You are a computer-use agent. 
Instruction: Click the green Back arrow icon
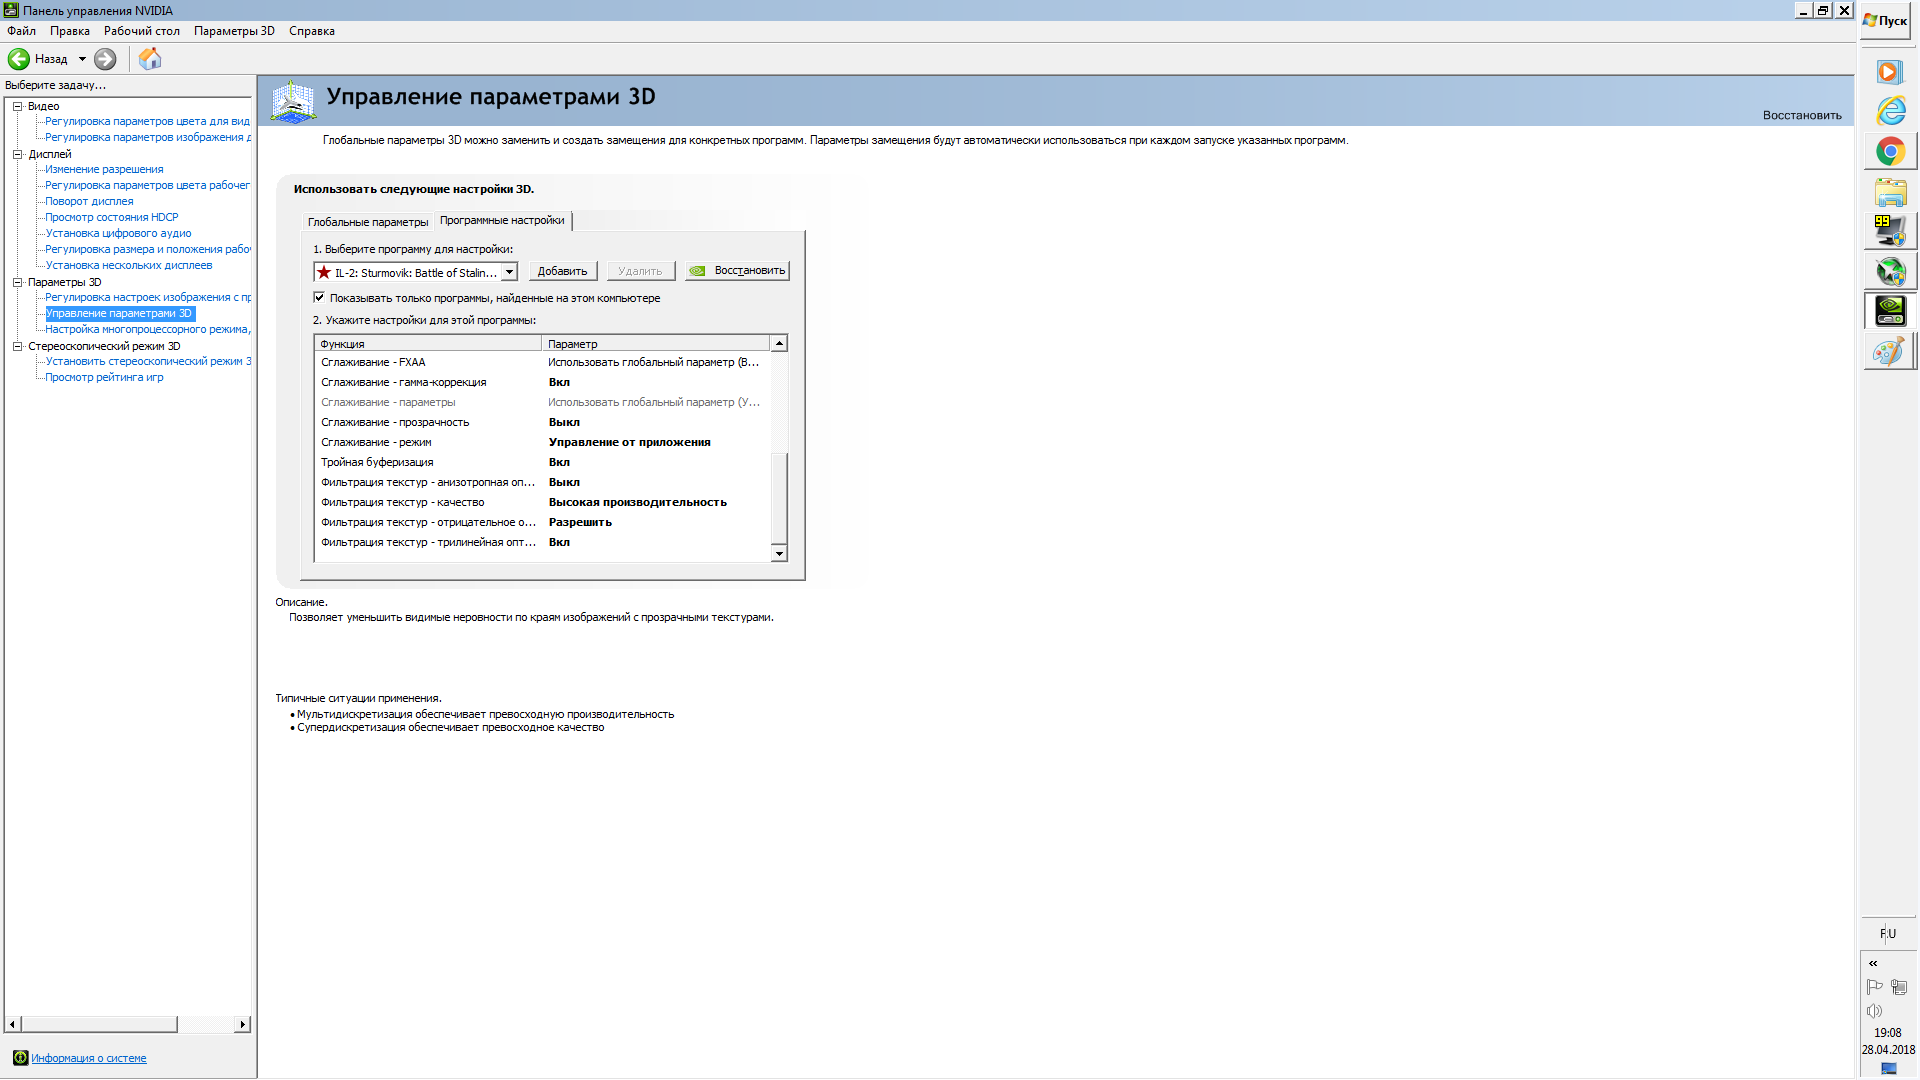[x=19, y=59]
